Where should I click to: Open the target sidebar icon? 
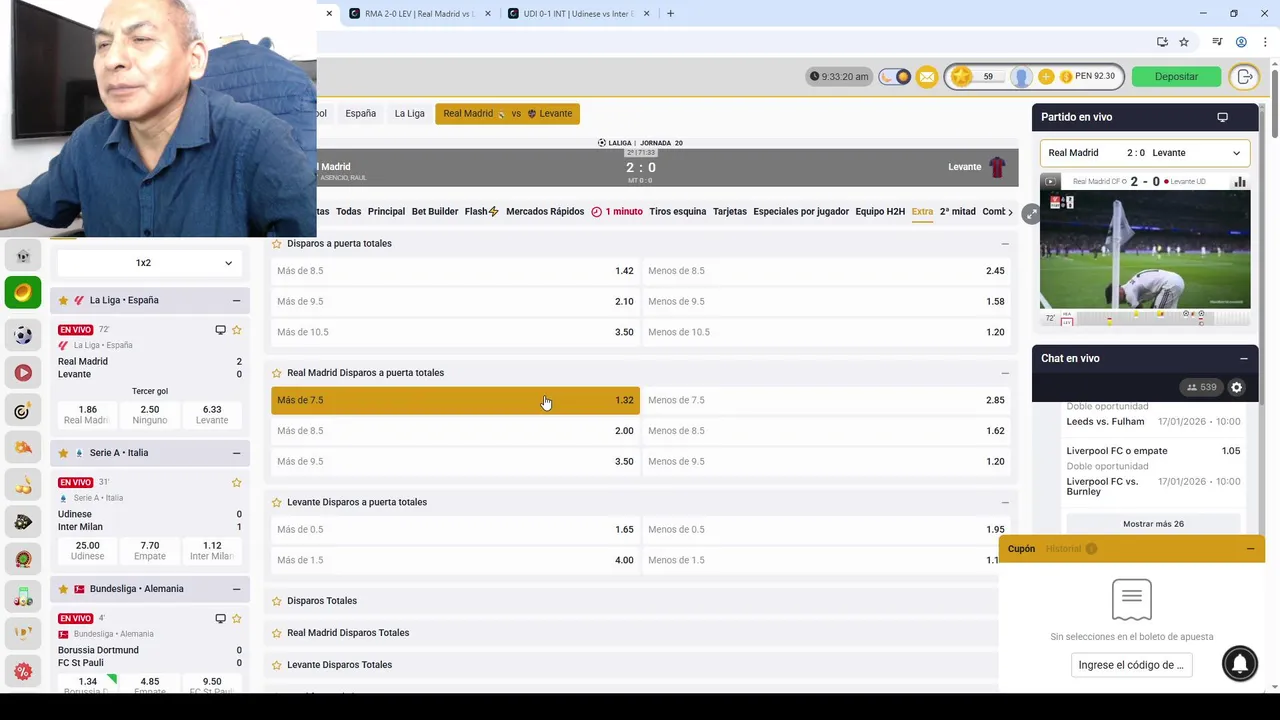point(23,410)
